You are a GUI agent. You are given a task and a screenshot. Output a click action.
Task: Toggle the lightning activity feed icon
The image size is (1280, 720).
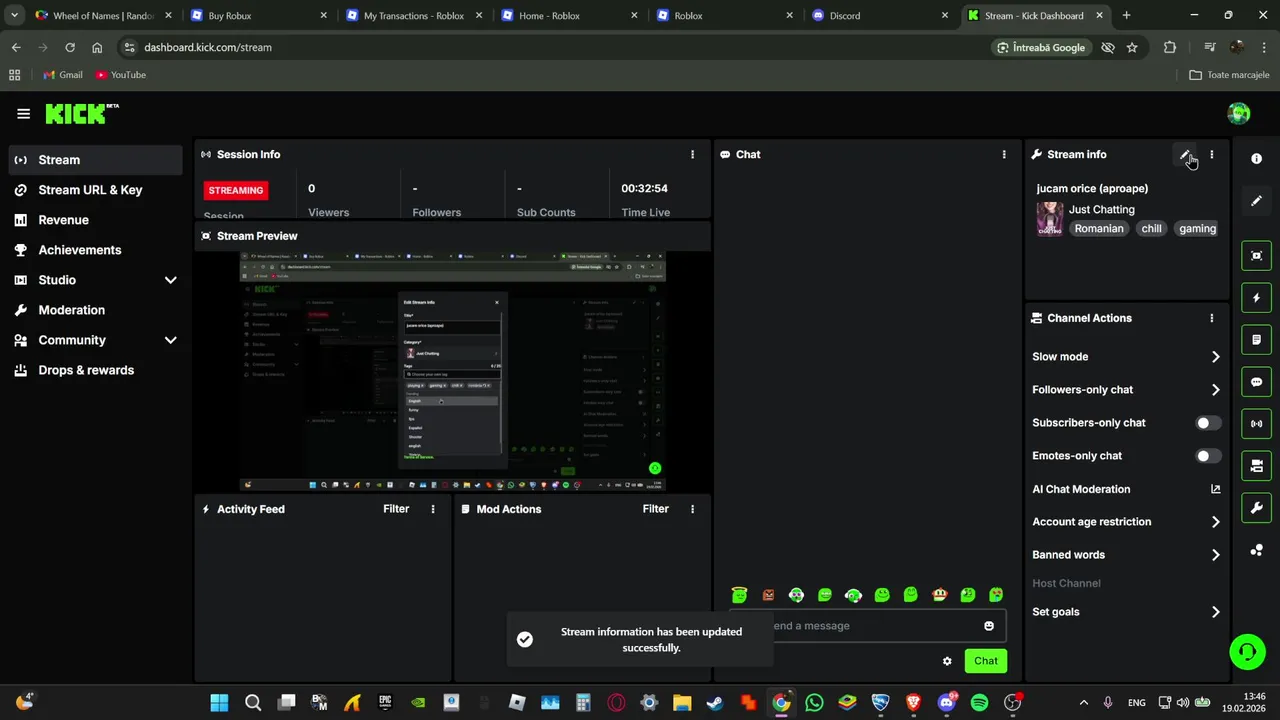coord(1257,298)
